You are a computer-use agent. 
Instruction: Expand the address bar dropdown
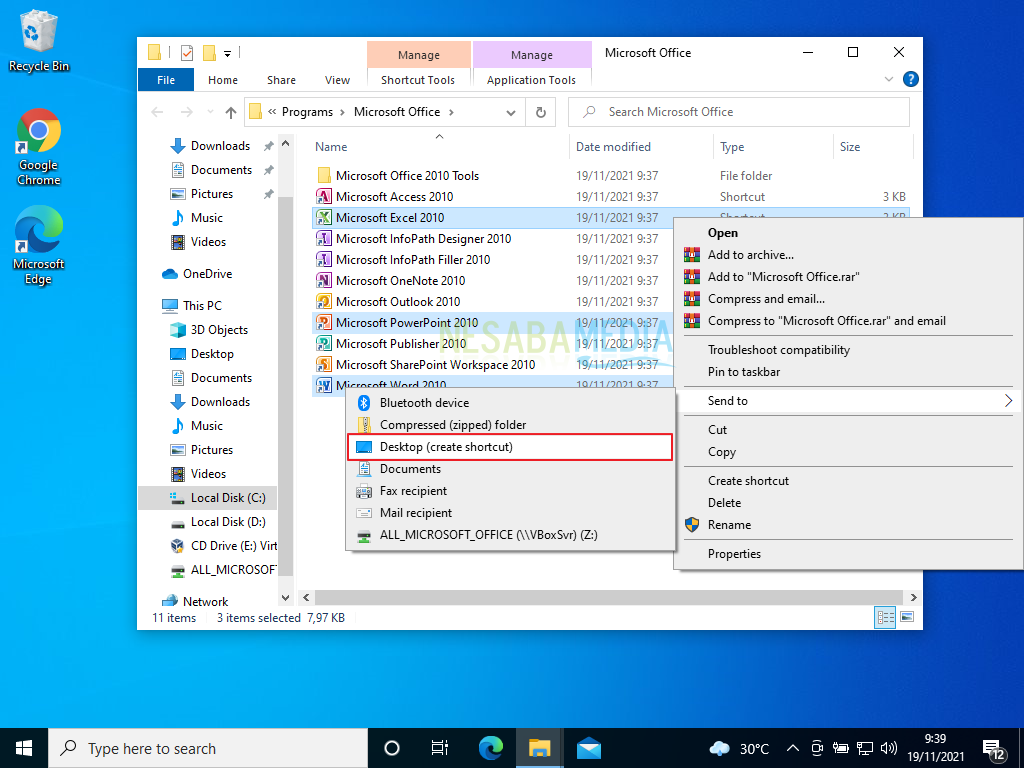click(510, 112)
